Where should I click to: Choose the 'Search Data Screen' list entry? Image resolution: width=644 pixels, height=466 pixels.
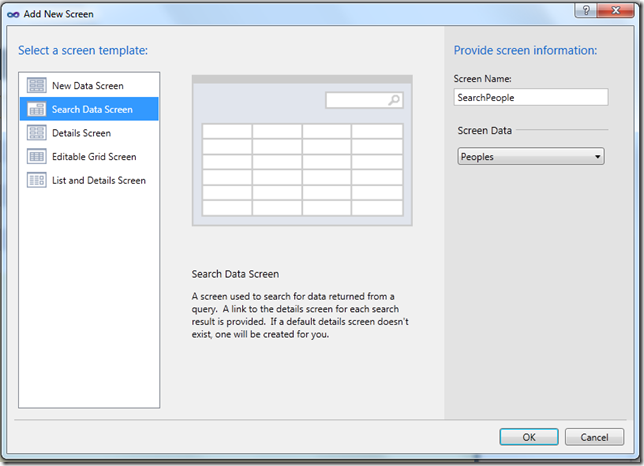pyautogui.click(x=92, y=109)
